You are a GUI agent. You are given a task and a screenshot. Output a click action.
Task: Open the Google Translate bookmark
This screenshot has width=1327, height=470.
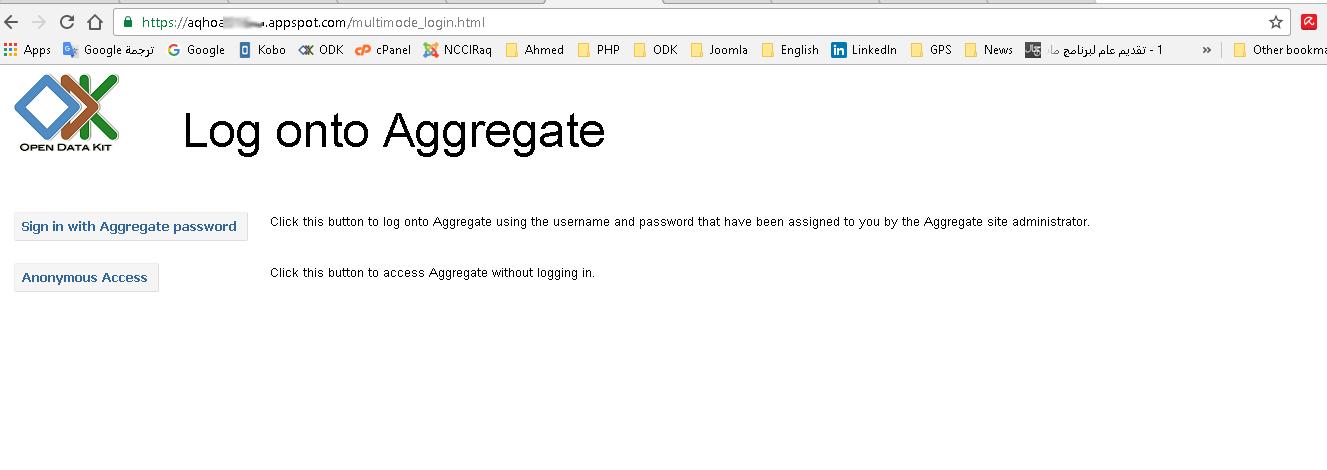tap(108, 50)
